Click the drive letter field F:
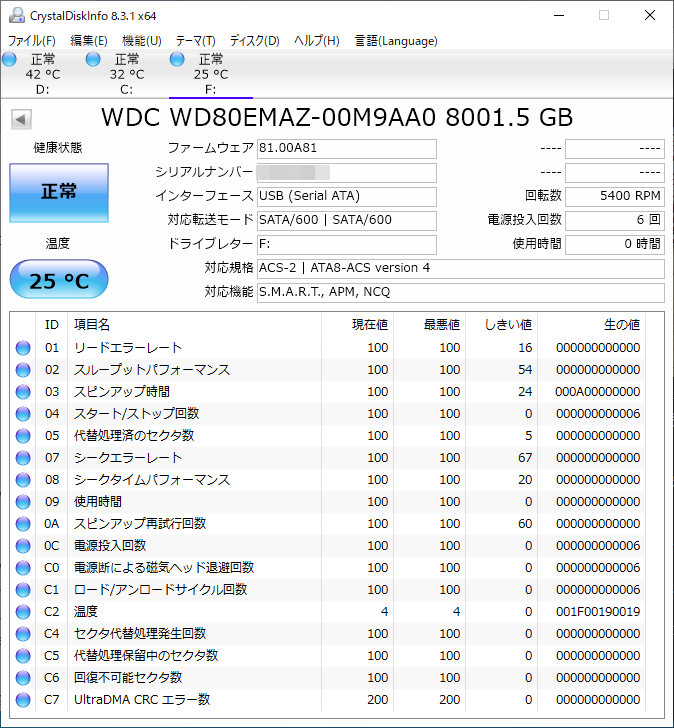The image size is (674, 728). pyautogui.click(x=347, y=245)
